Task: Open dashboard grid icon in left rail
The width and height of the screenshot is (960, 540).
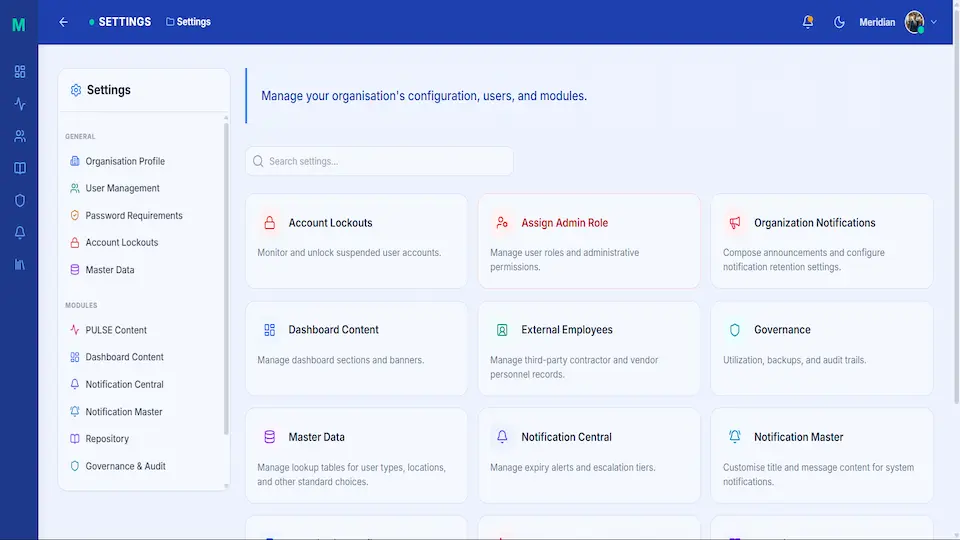Action: (x=20, y=72)
